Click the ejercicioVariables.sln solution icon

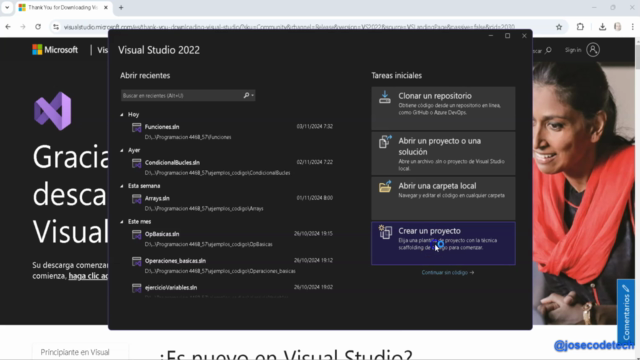[x=136, y=288]
